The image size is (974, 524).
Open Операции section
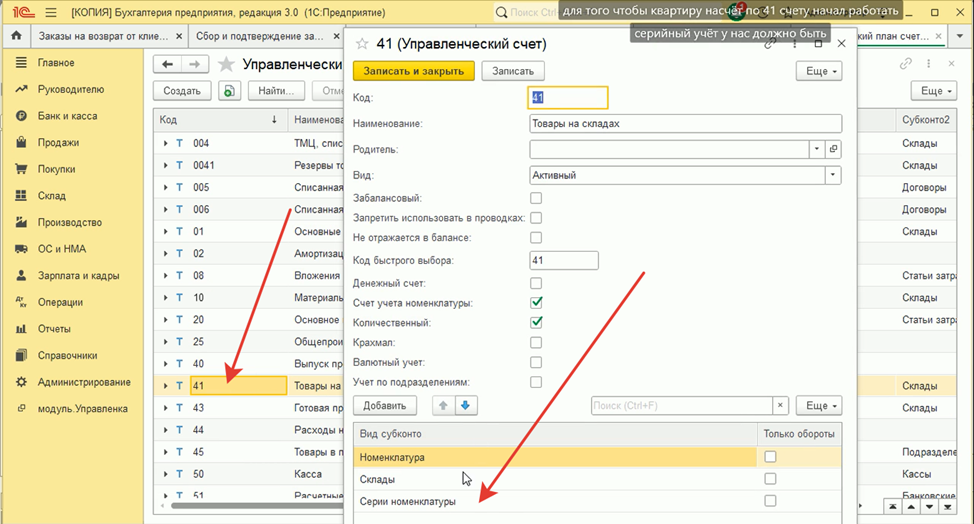(60, 302)
